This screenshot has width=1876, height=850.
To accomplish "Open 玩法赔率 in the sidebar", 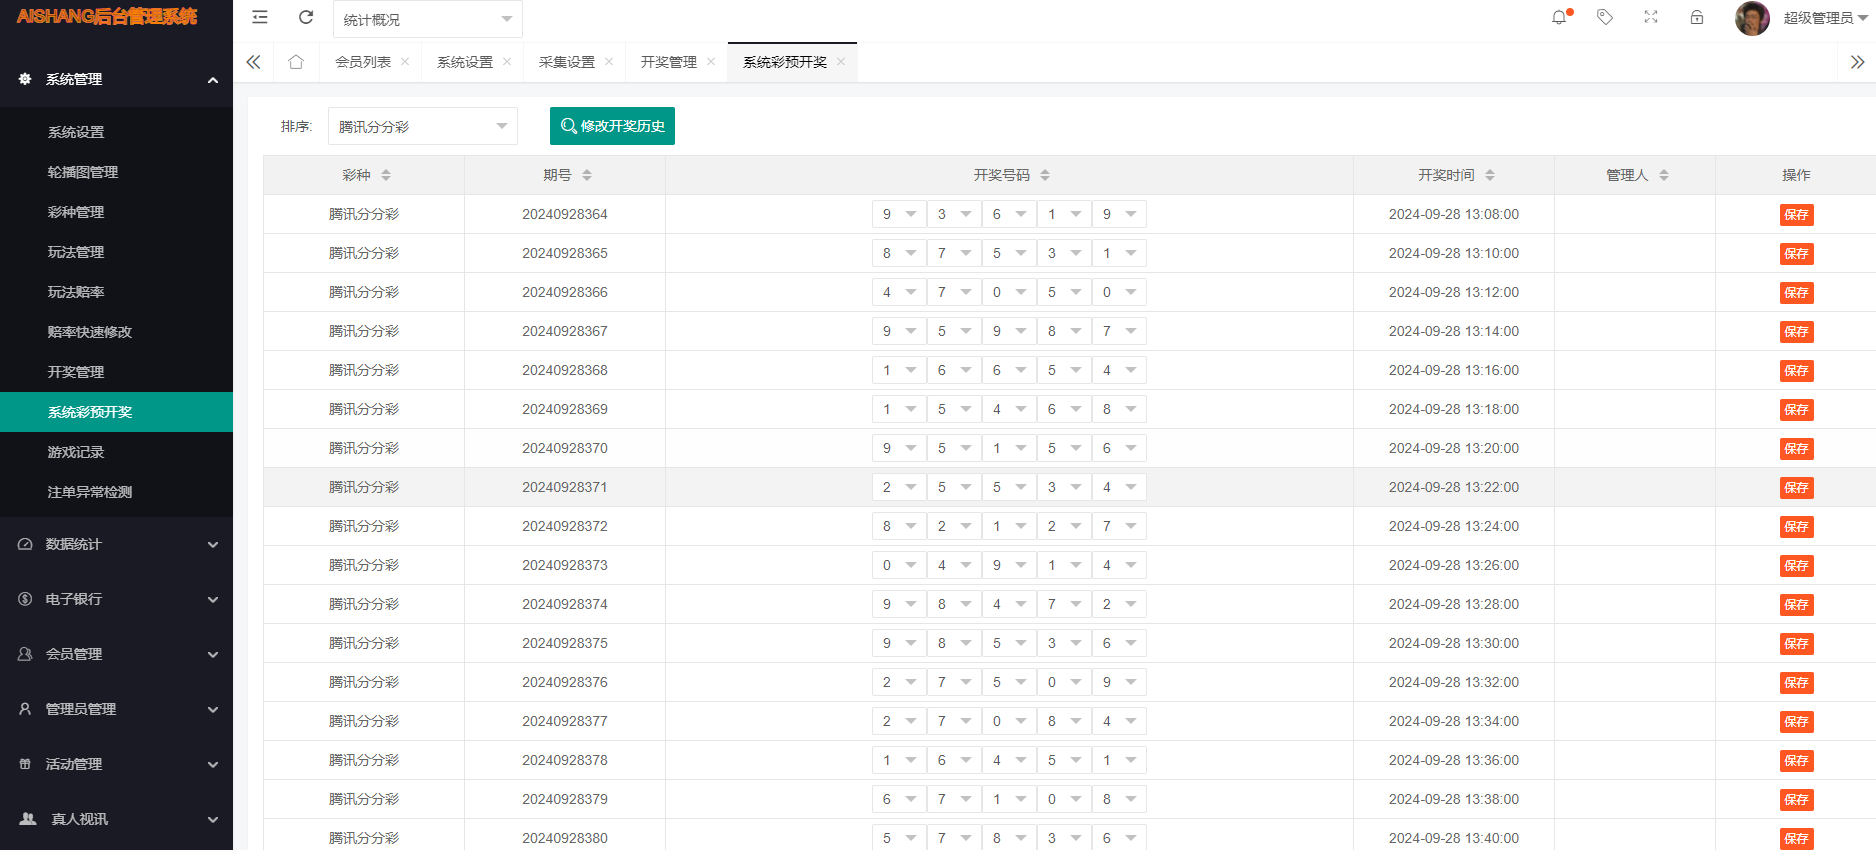I will pyautogui.click(x=76, y=292).
